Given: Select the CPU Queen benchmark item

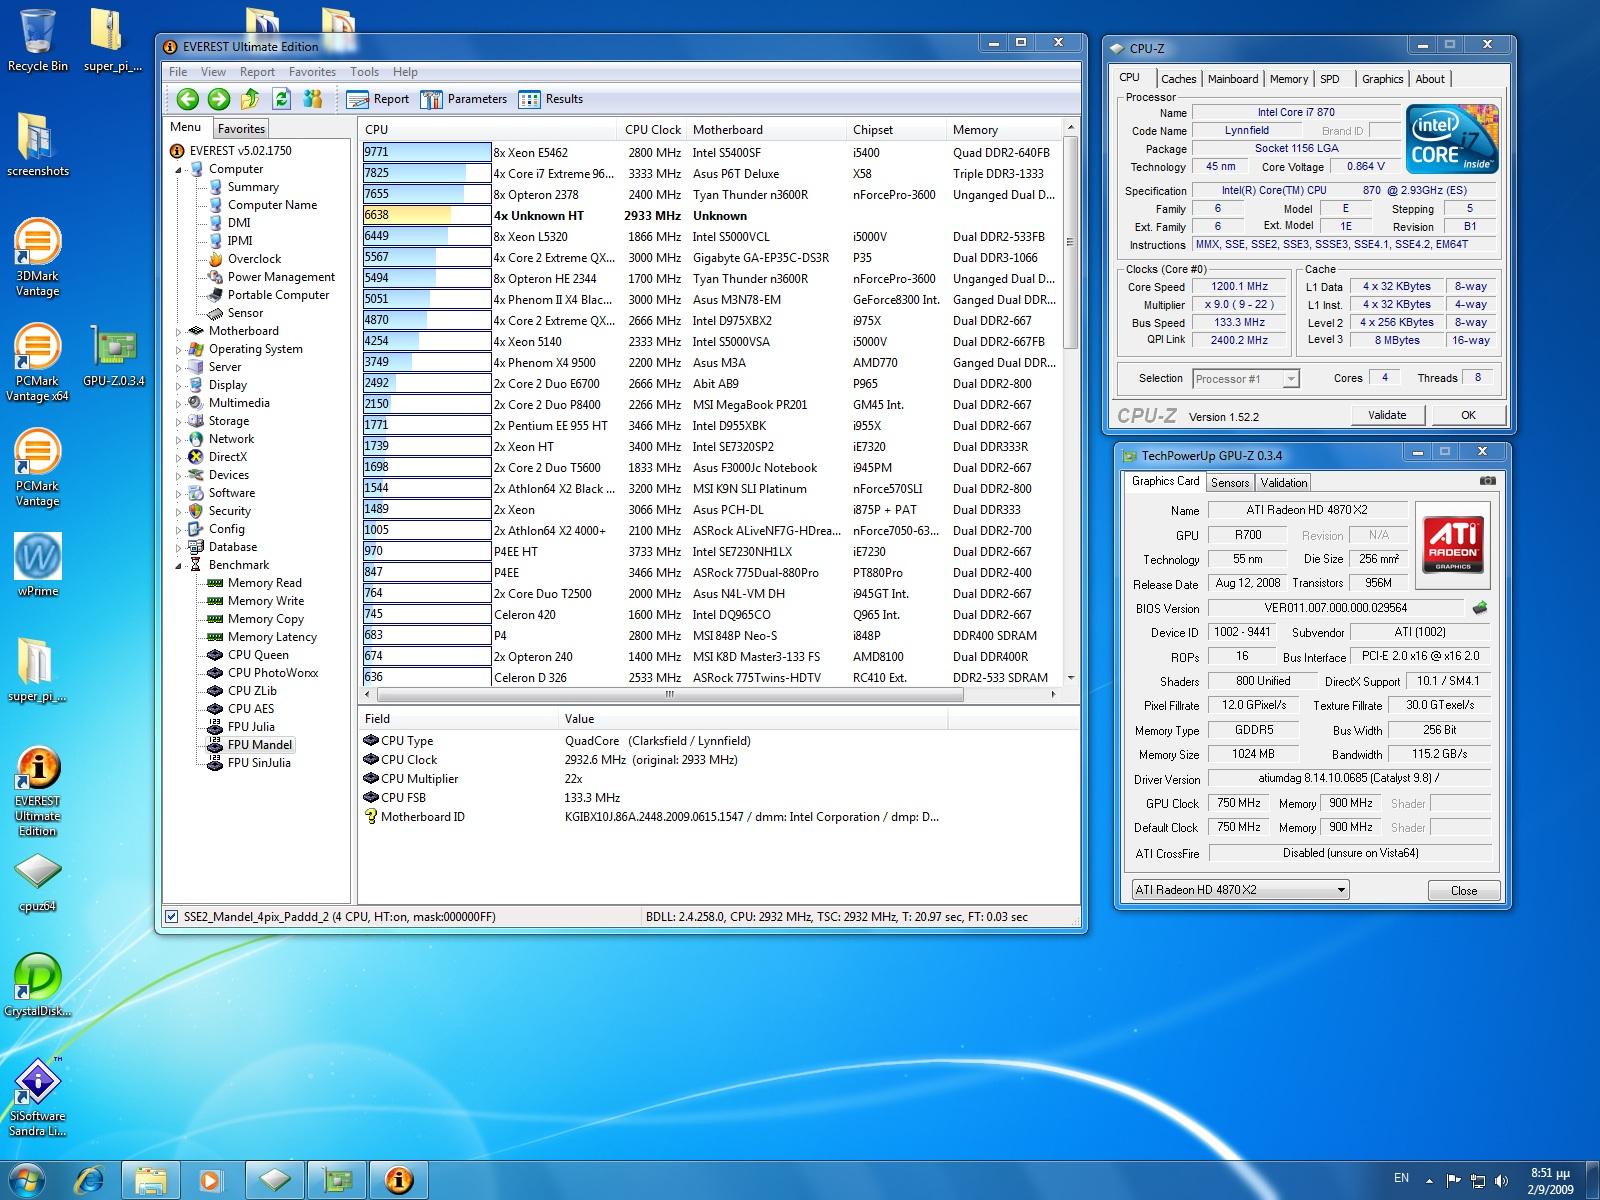Looking at the screenshot, I should click(x=258, y=655).
